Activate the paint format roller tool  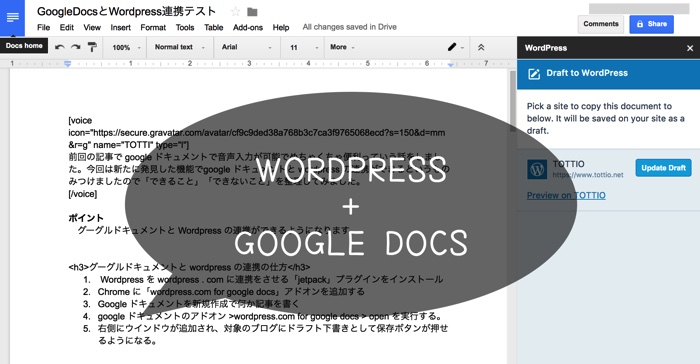pyautogui.click(x=92, y=47)
